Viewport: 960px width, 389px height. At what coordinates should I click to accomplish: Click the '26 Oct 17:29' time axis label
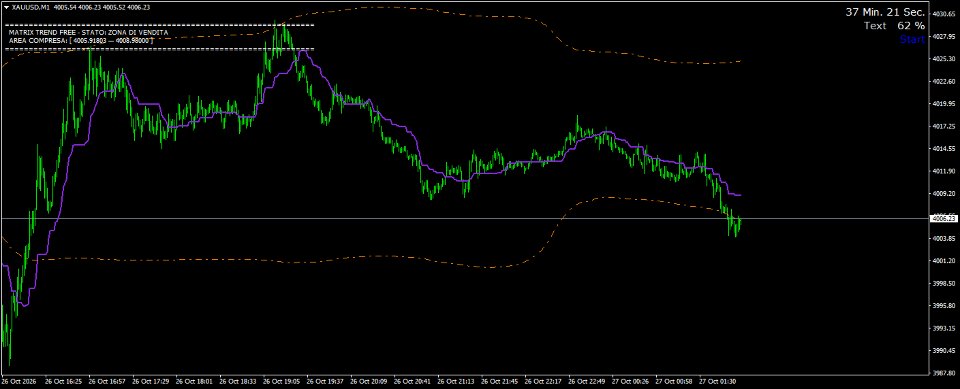coord(151,381)
